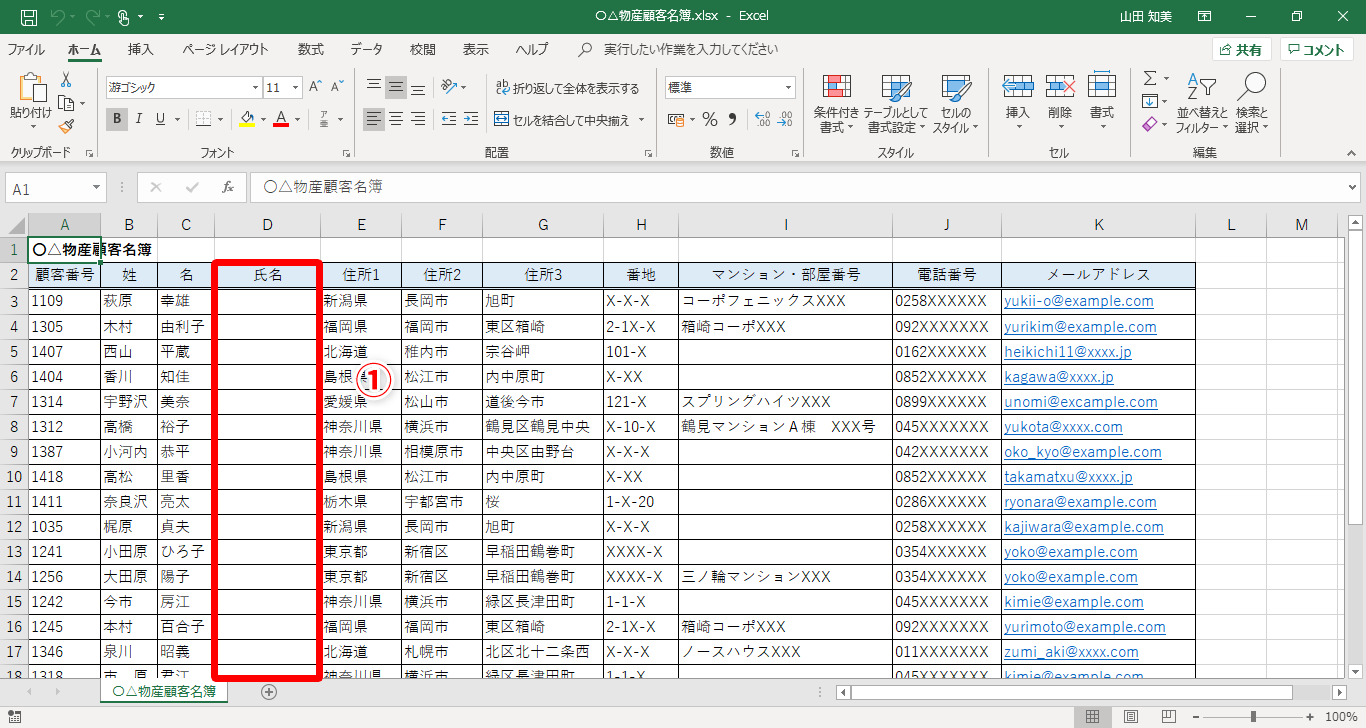1366x728 pixels.
Task: Open the ファイル tab
Action: [x=26, y=49]
